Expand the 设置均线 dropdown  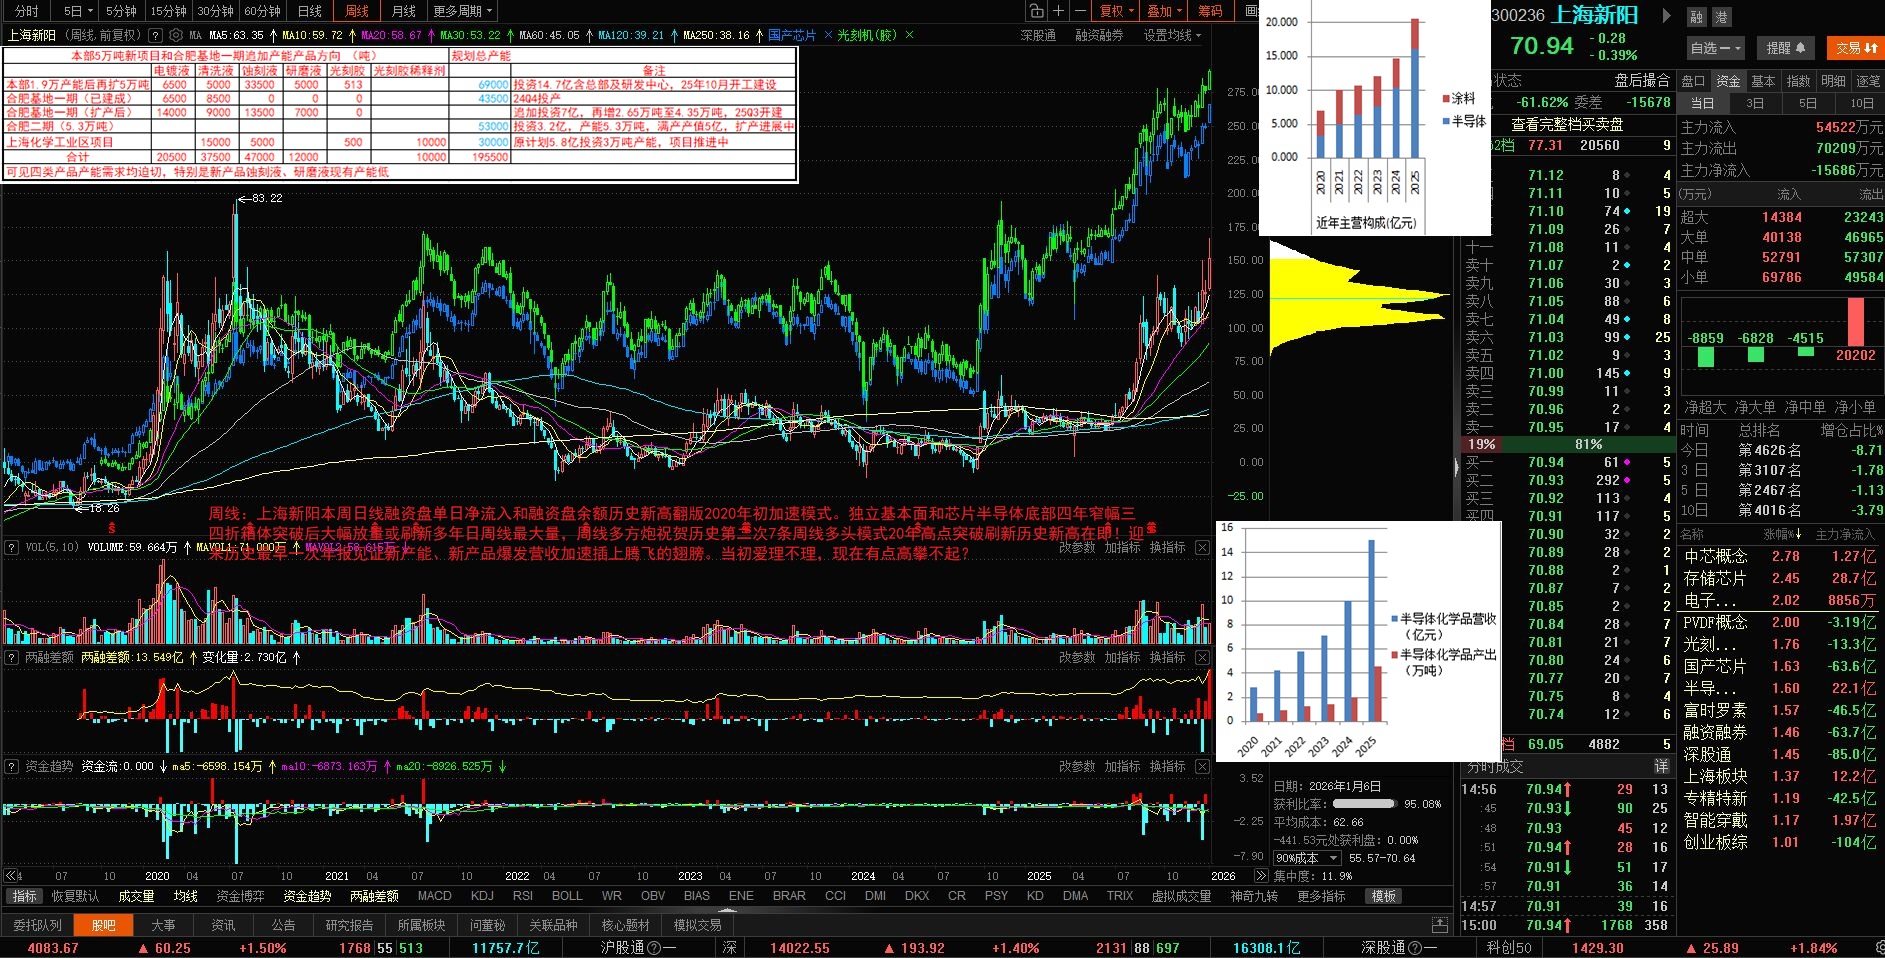tap(1172, 35)
